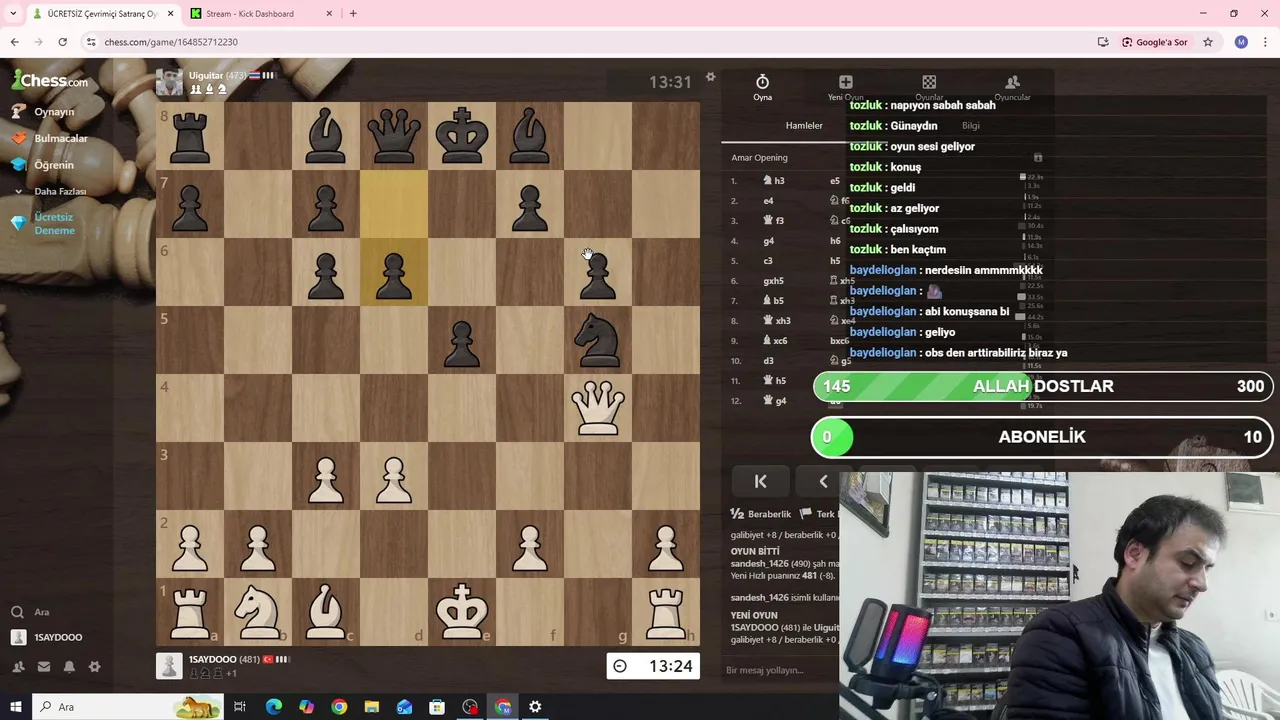This screenshot has width=1280, height=720.
Task: Click the Terk resign flag button
Action: click(817, 514)
